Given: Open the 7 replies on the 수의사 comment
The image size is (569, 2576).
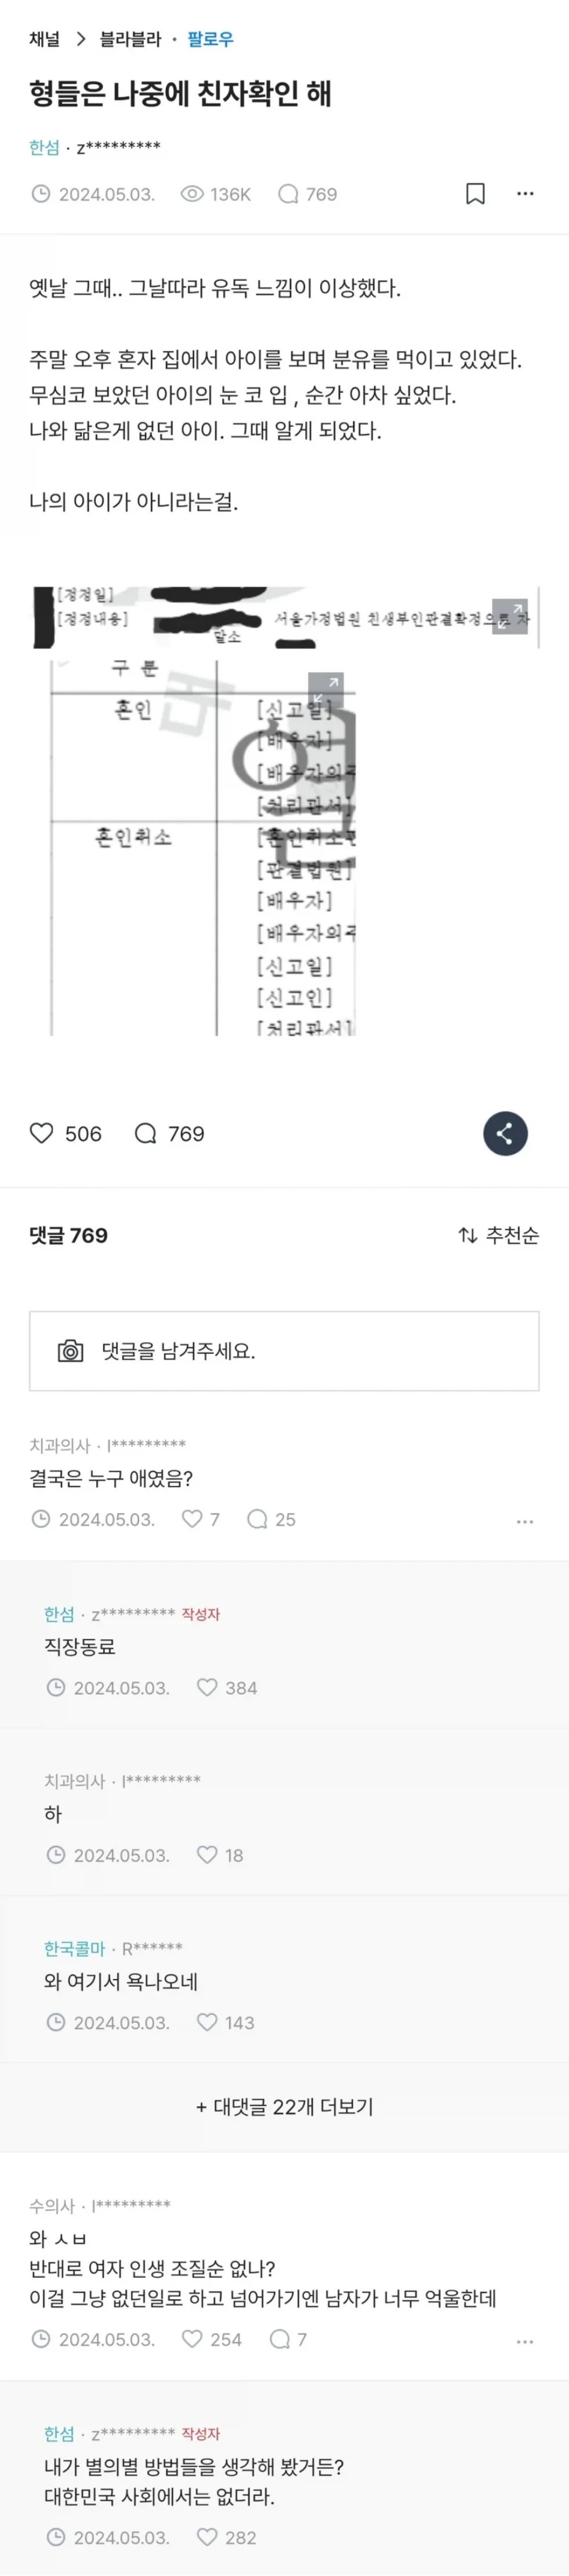Looking at the screenshot, I should pos(288,2339).
